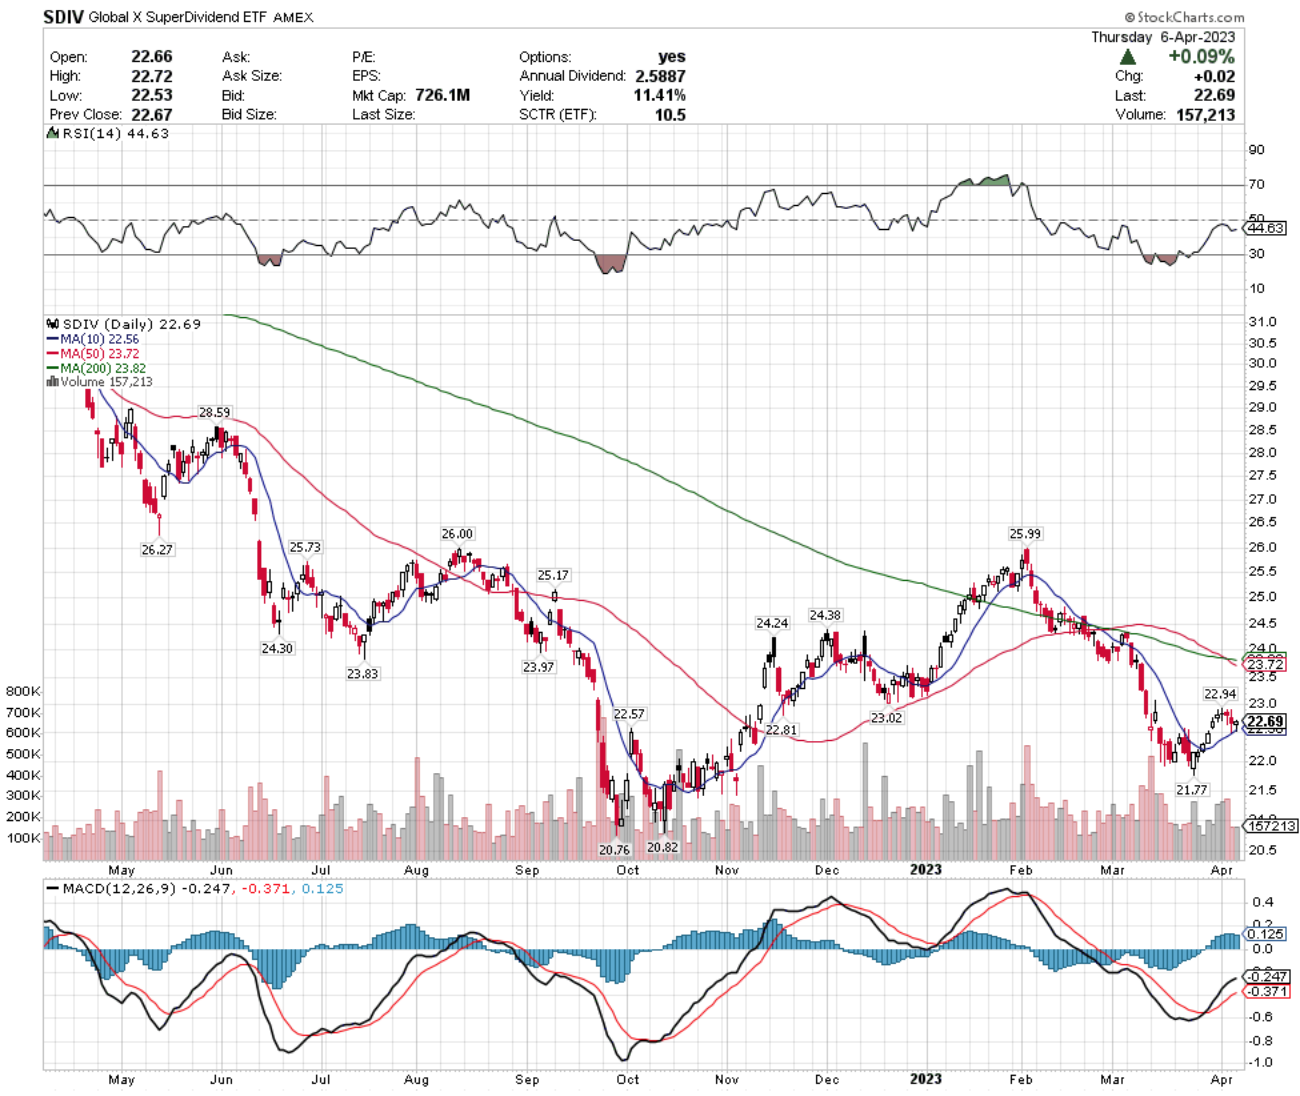
Task: Click the MA(50) 23.72 legend entry
Action: pyautogui.click(x=93, y=353)
